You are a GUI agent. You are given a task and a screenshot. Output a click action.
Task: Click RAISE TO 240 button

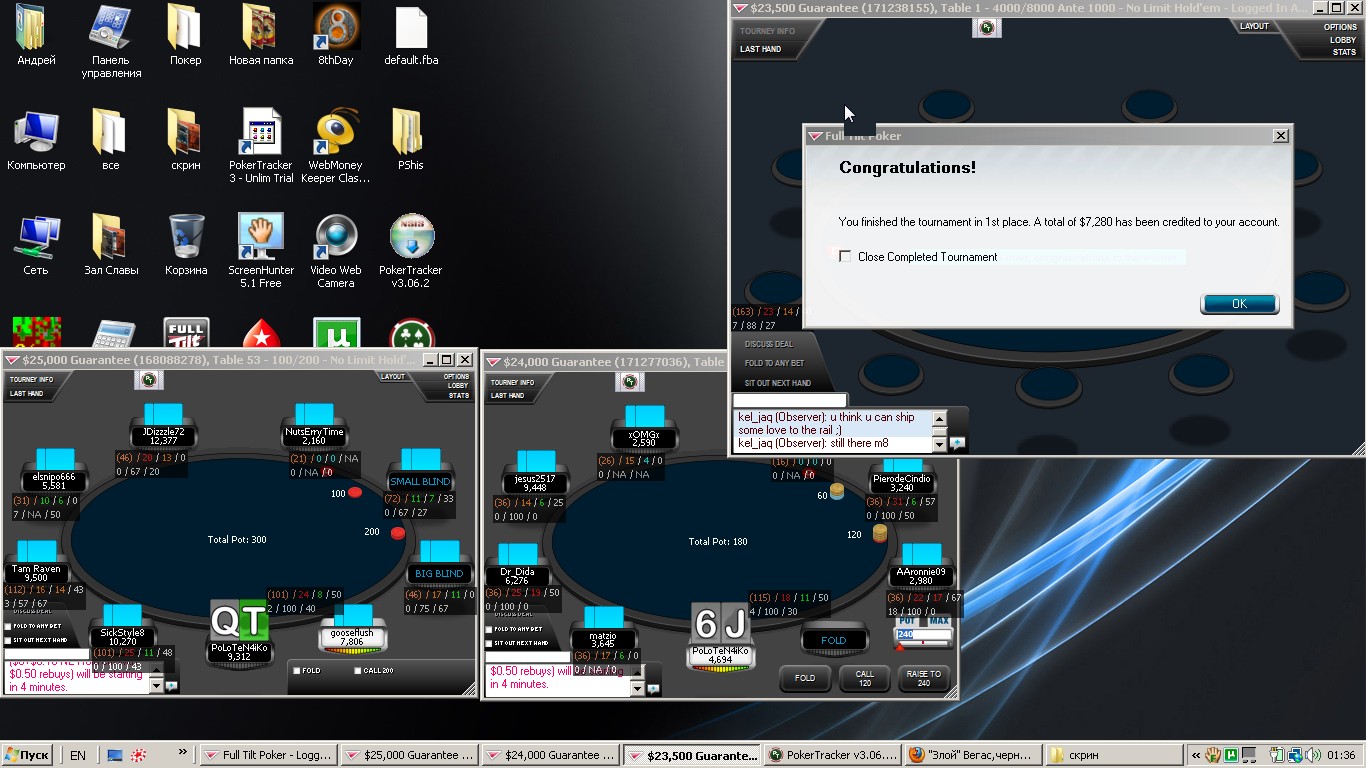pos(923,678)
